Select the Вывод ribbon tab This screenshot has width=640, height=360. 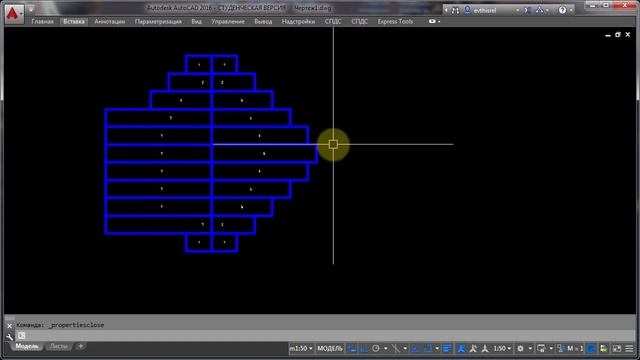263,22
